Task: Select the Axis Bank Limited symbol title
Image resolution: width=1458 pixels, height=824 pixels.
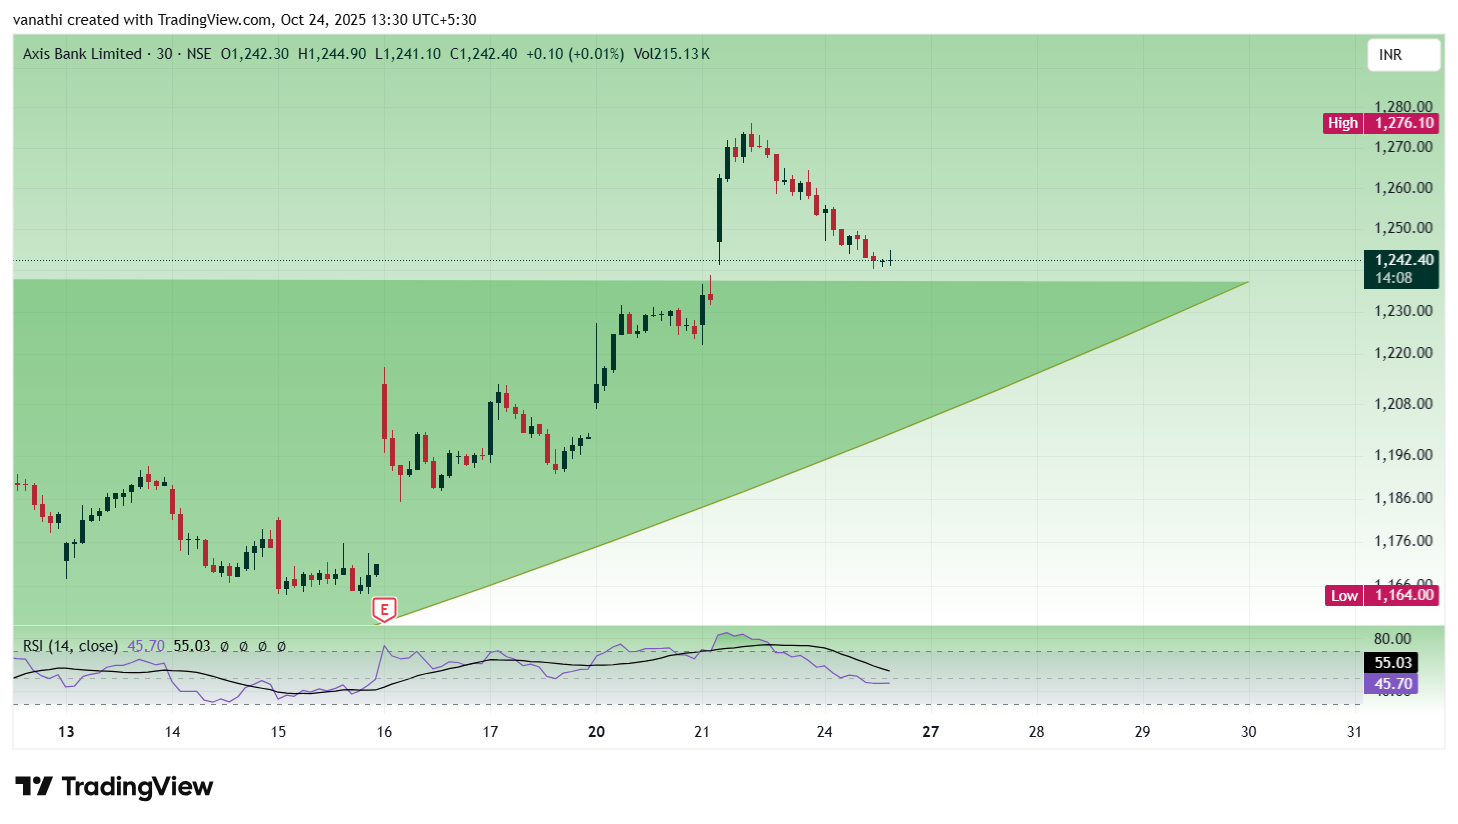Action: [82, 54]
